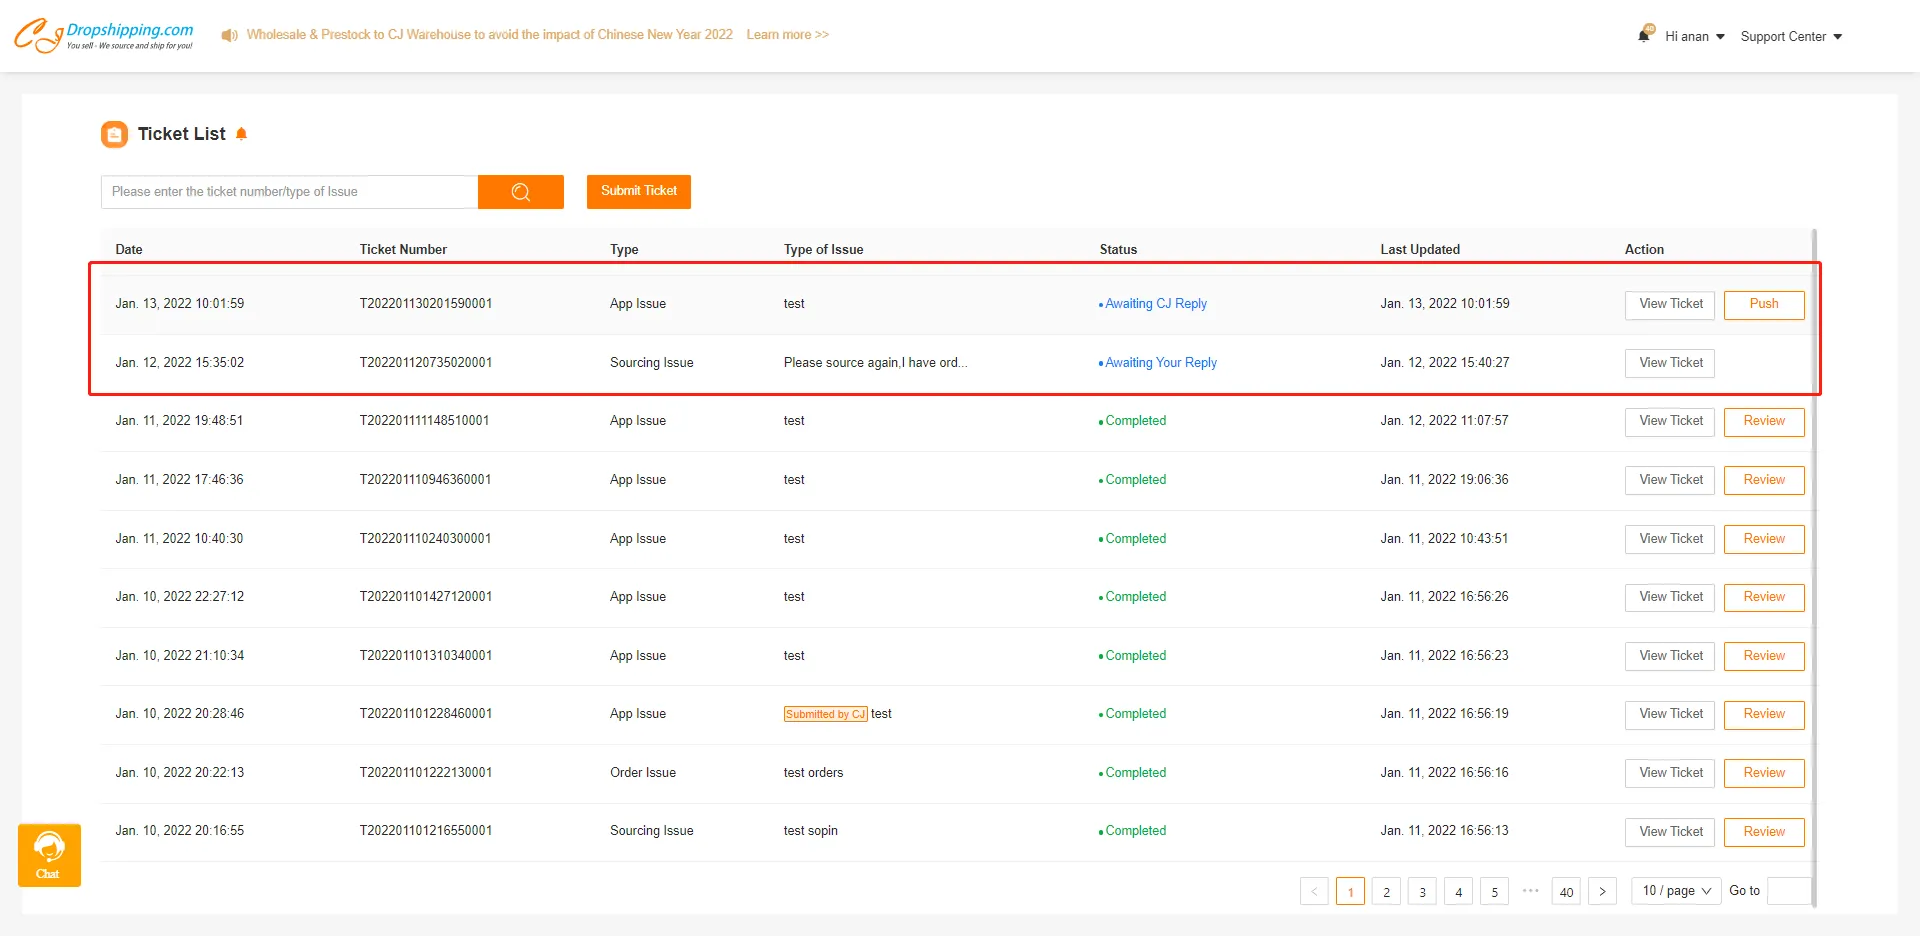Screen dimensions: 1920x936
Task: View the Sourcing Issue ticket awaiting your reply
Action: [1670, 363]
